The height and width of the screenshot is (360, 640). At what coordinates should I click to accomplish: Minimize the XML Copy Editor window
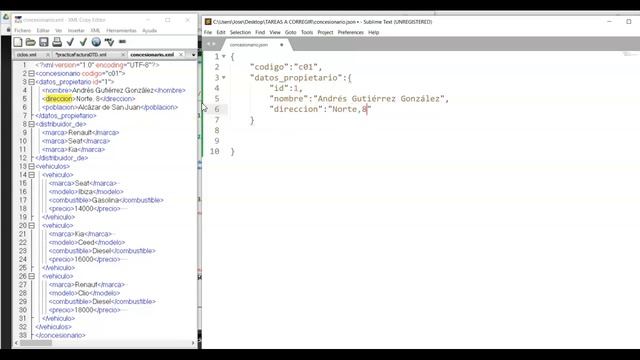point(148,20)
